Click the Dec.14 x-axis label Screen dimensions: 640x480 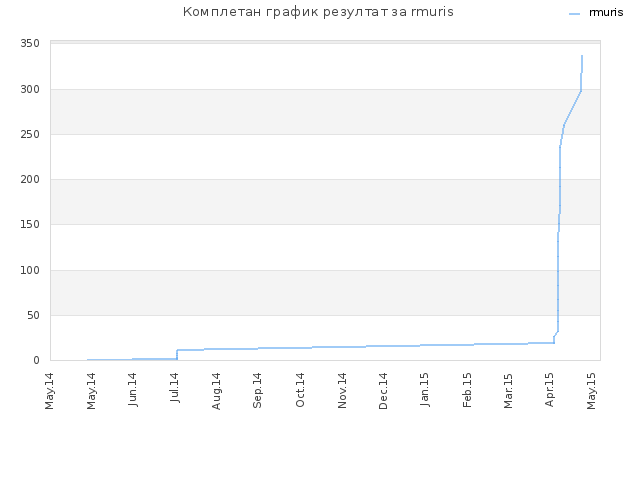pos(383,391)
